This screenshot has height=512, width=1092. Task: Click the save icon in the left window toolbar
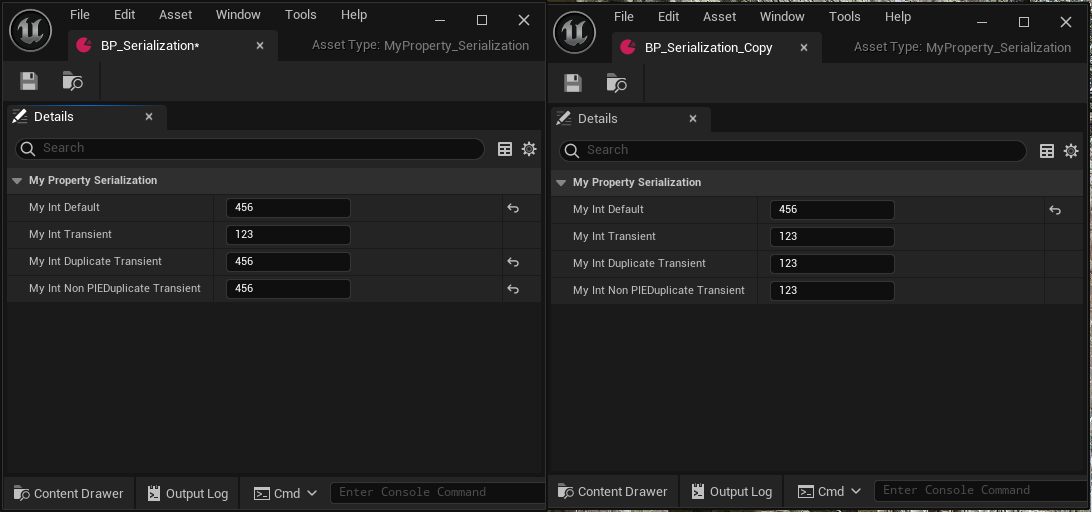pos(29,82)
